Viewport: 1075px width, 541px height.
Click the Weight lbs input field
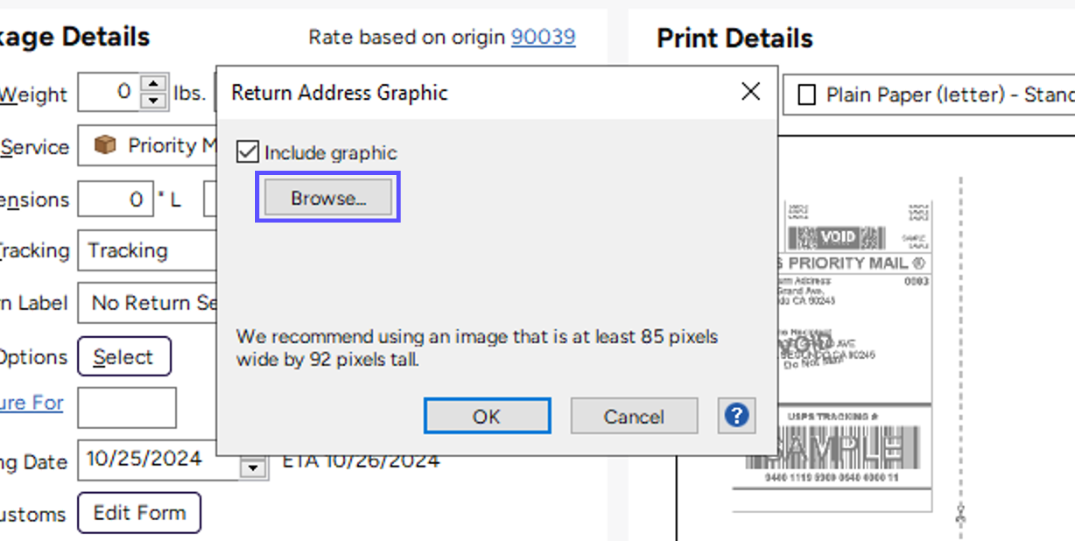click(x=110, y=92)
